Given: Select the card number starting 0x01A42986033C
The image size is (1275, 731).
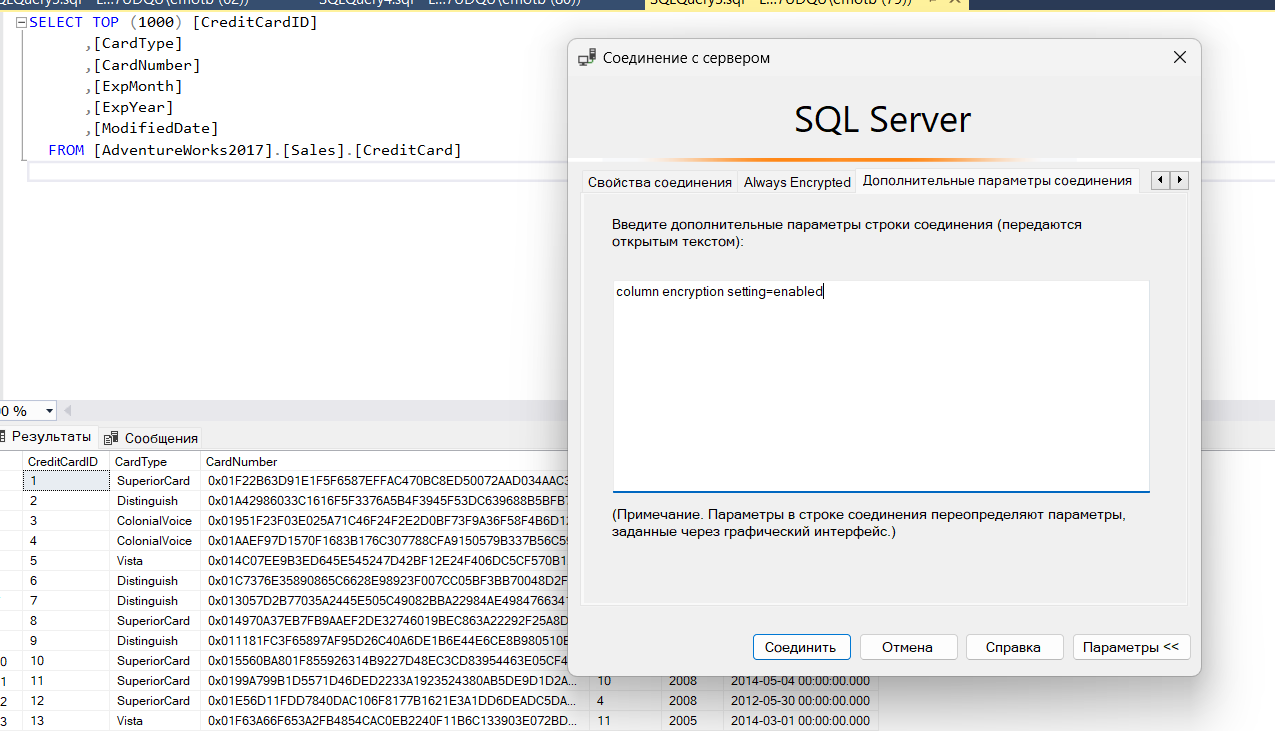Looking at the screenshot, I should [385, 501].
